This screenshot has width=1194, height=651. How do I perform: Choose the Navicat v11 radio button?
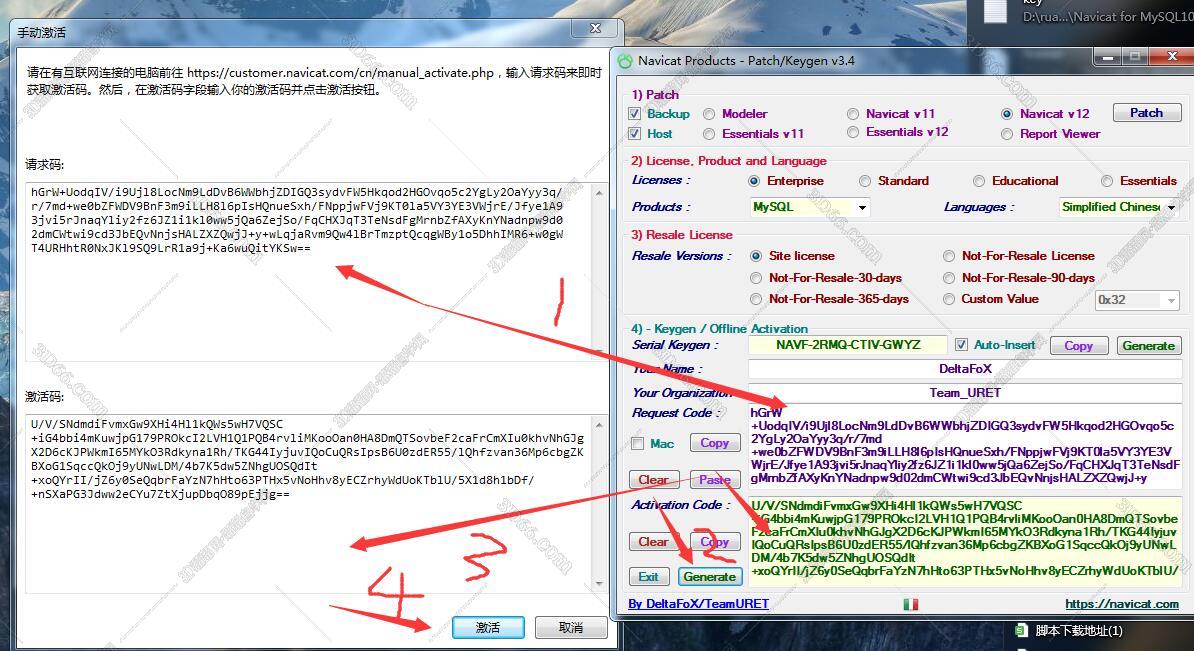point(853,114)
